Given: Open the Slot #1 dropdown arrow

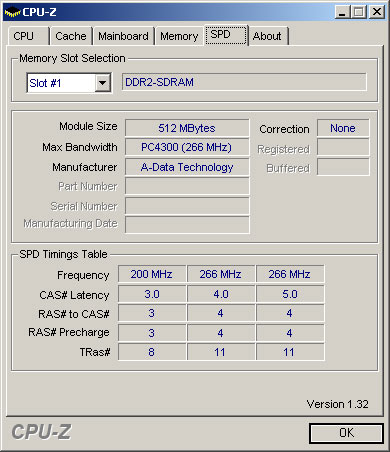Looking at the screenshot, I should pos(103,83).
